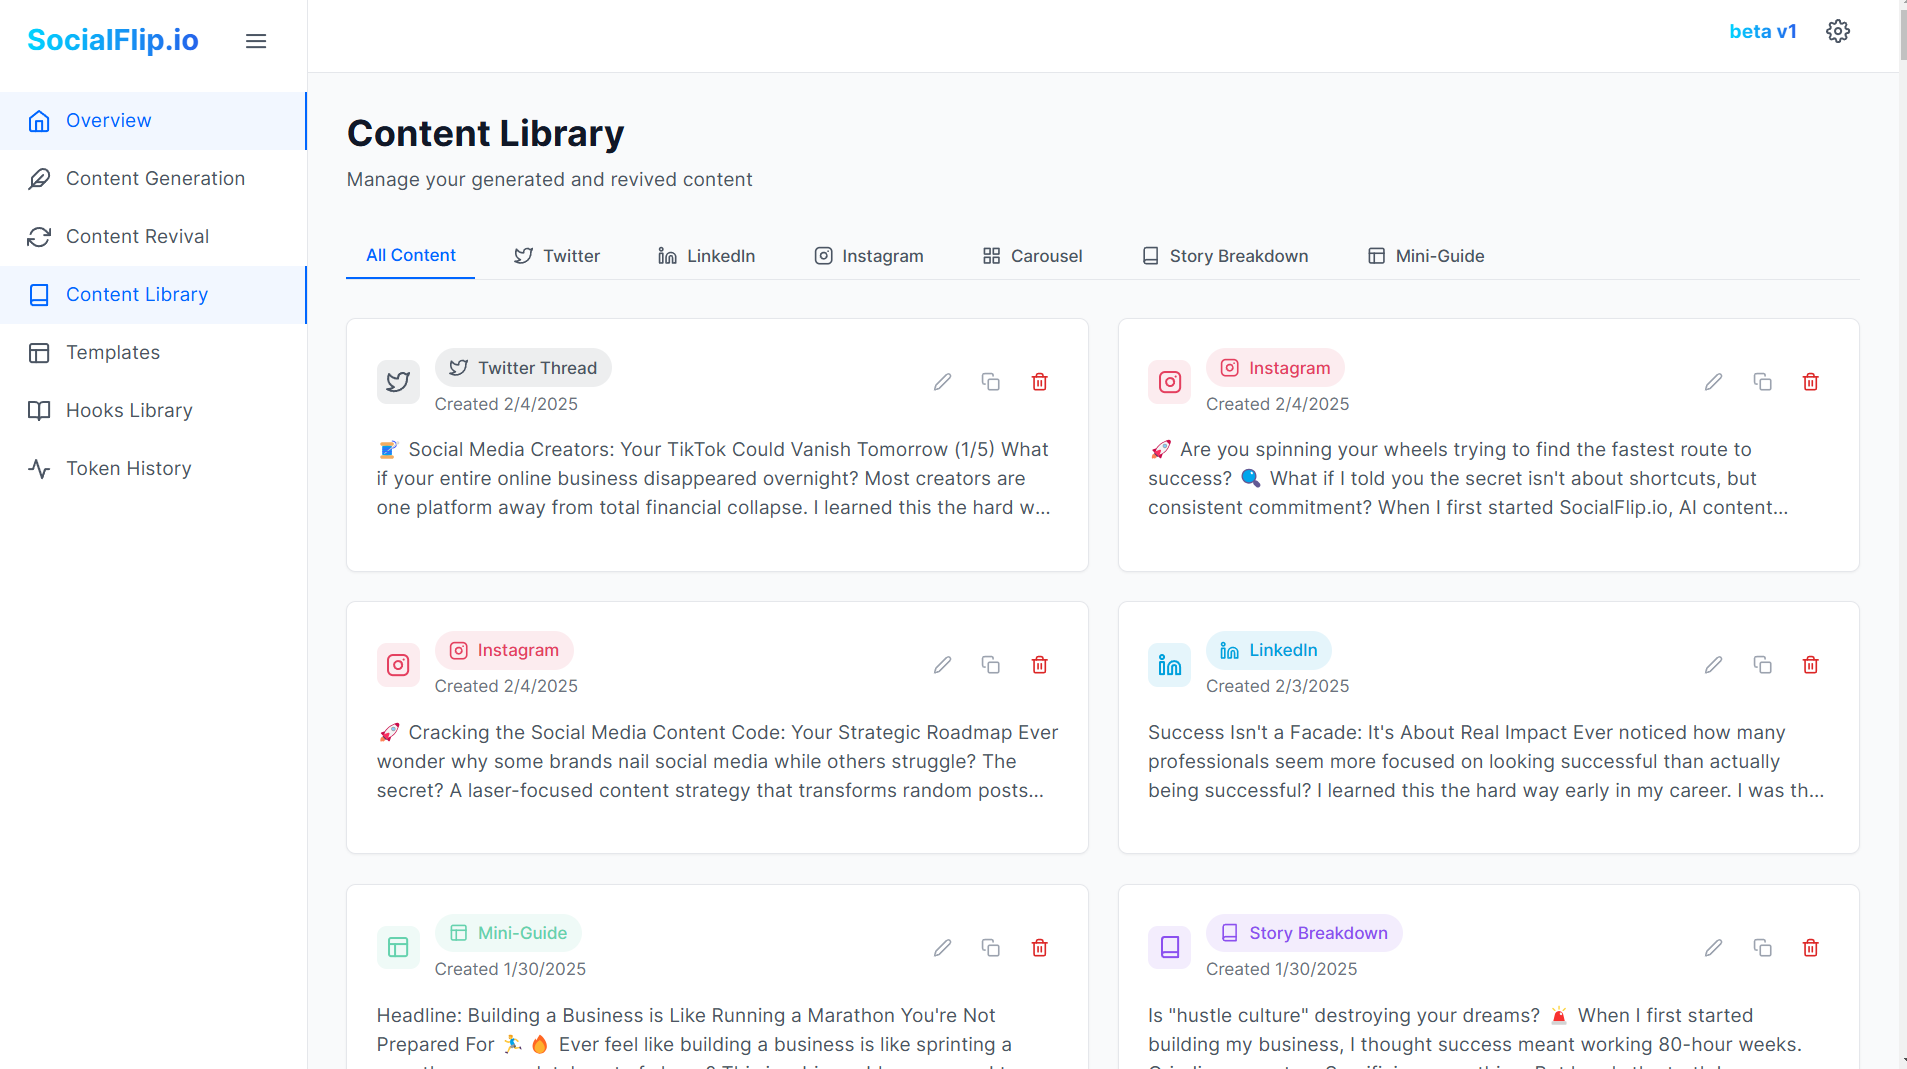Open the settings gear icon
Image resolution: width=1907 pixels, height=1069 pixels.
pyautogui.click(x=1838, y=31)
